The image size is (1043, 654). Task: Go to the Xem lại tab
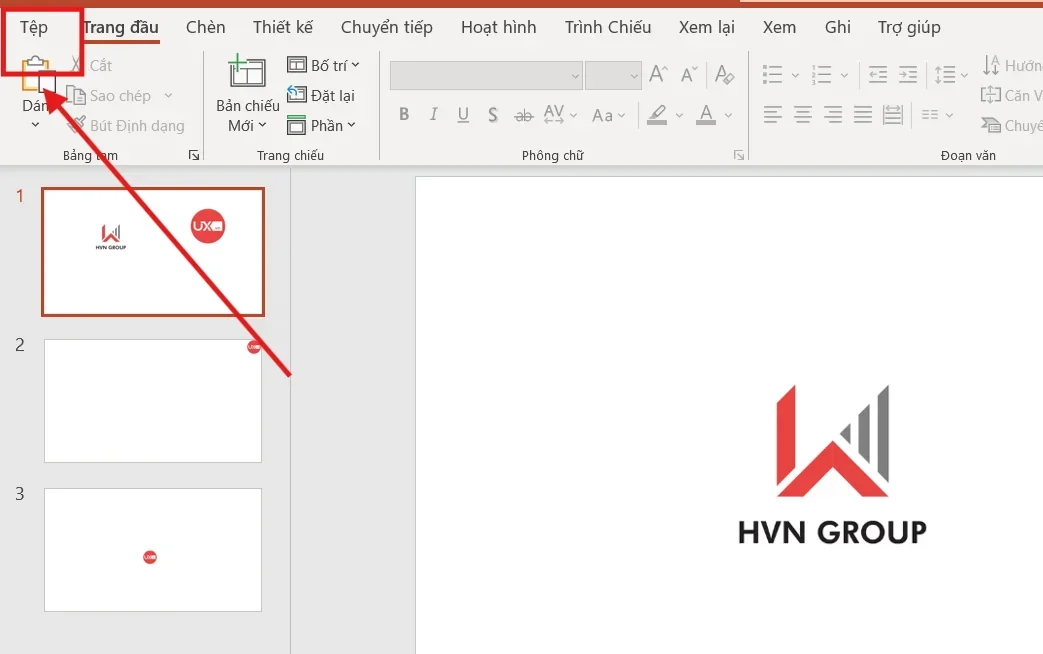coord(706,27)
